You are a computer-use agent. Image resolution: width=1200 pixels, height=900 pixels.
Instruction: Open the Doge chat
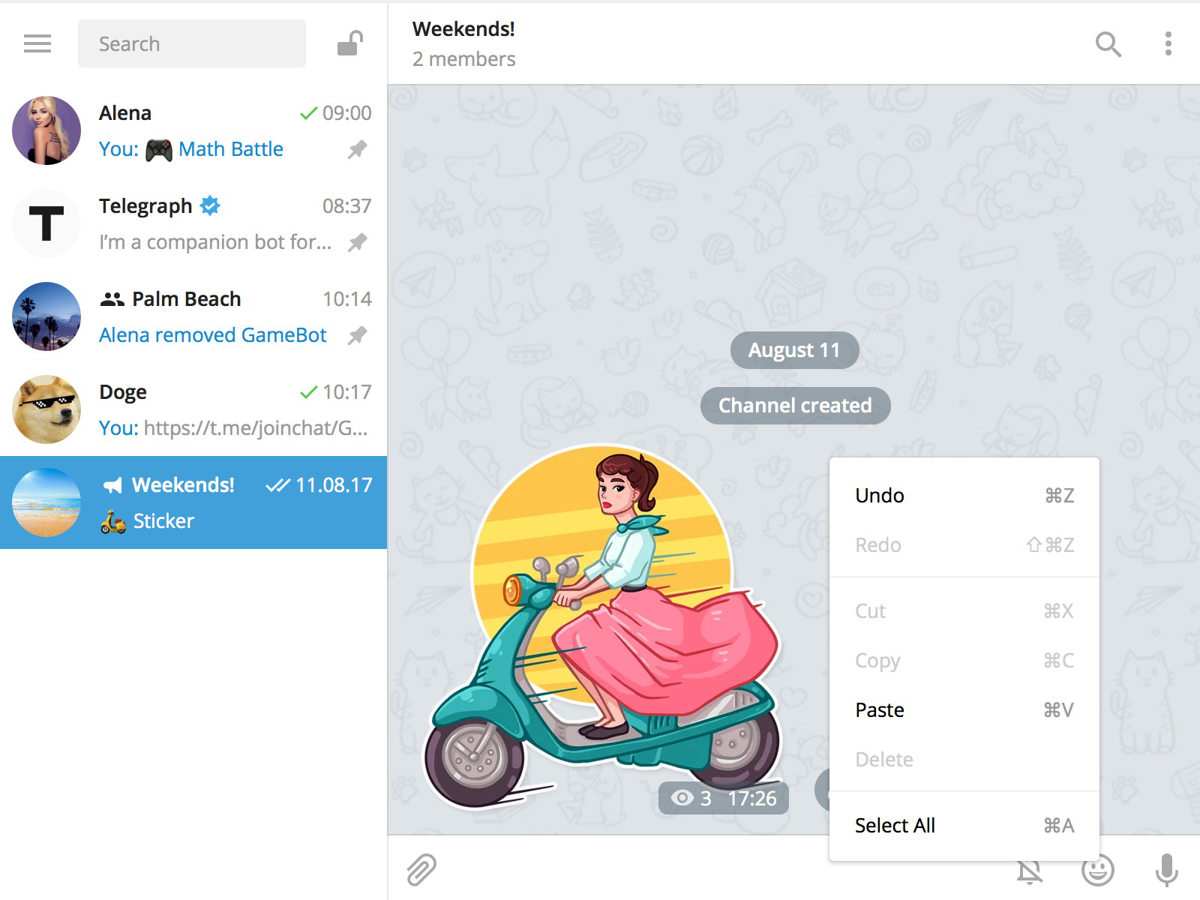point(193,410)
